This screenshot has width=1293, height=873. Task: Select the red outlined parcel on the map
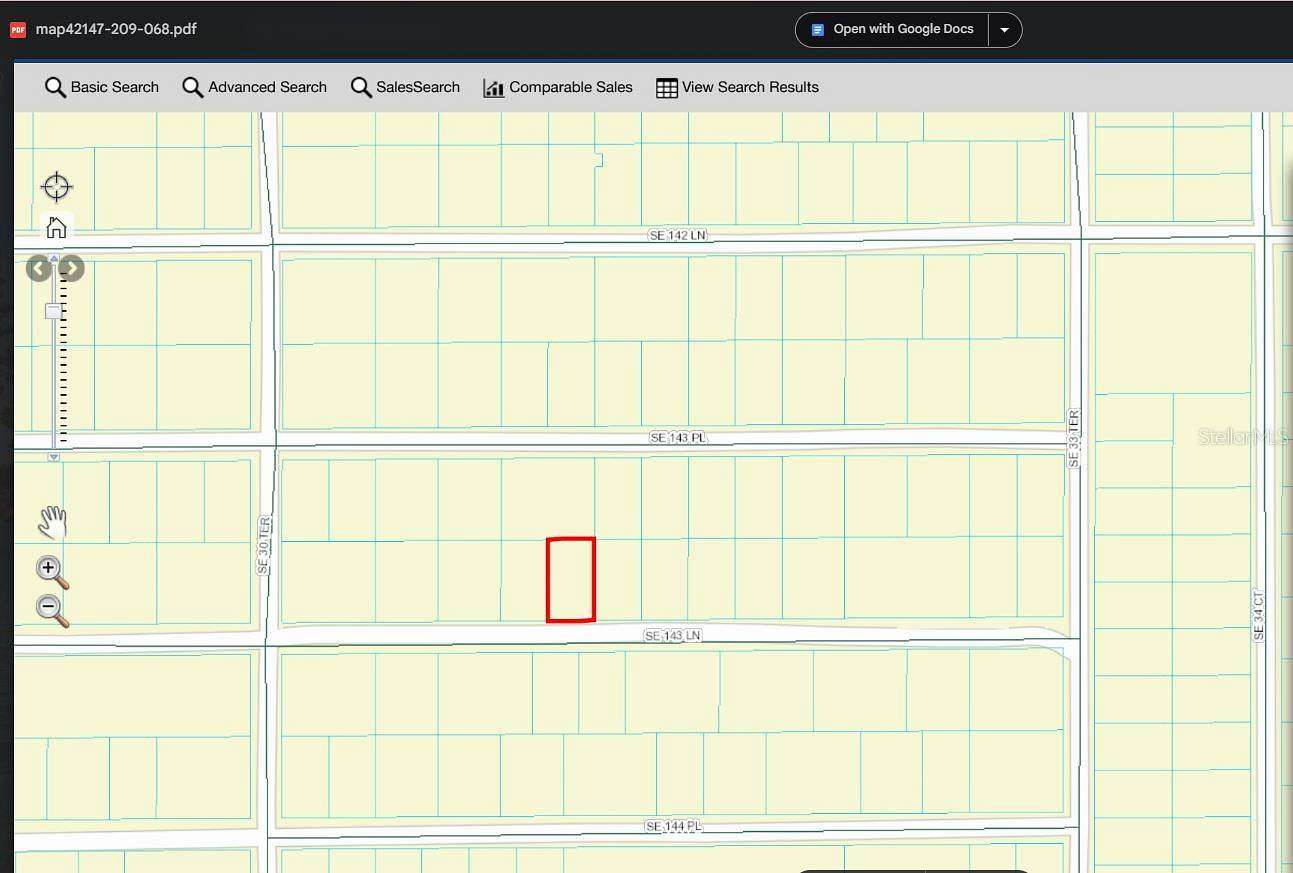click(571, 579)
